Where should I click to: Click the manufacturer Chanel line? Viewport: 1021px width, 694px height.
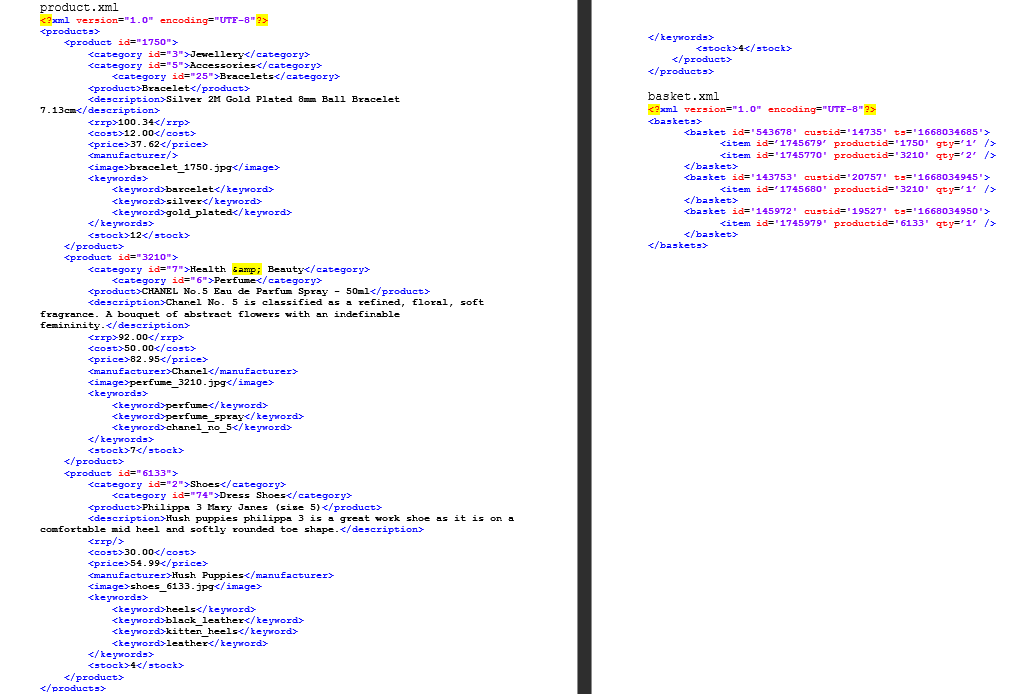tap(193, 372)
